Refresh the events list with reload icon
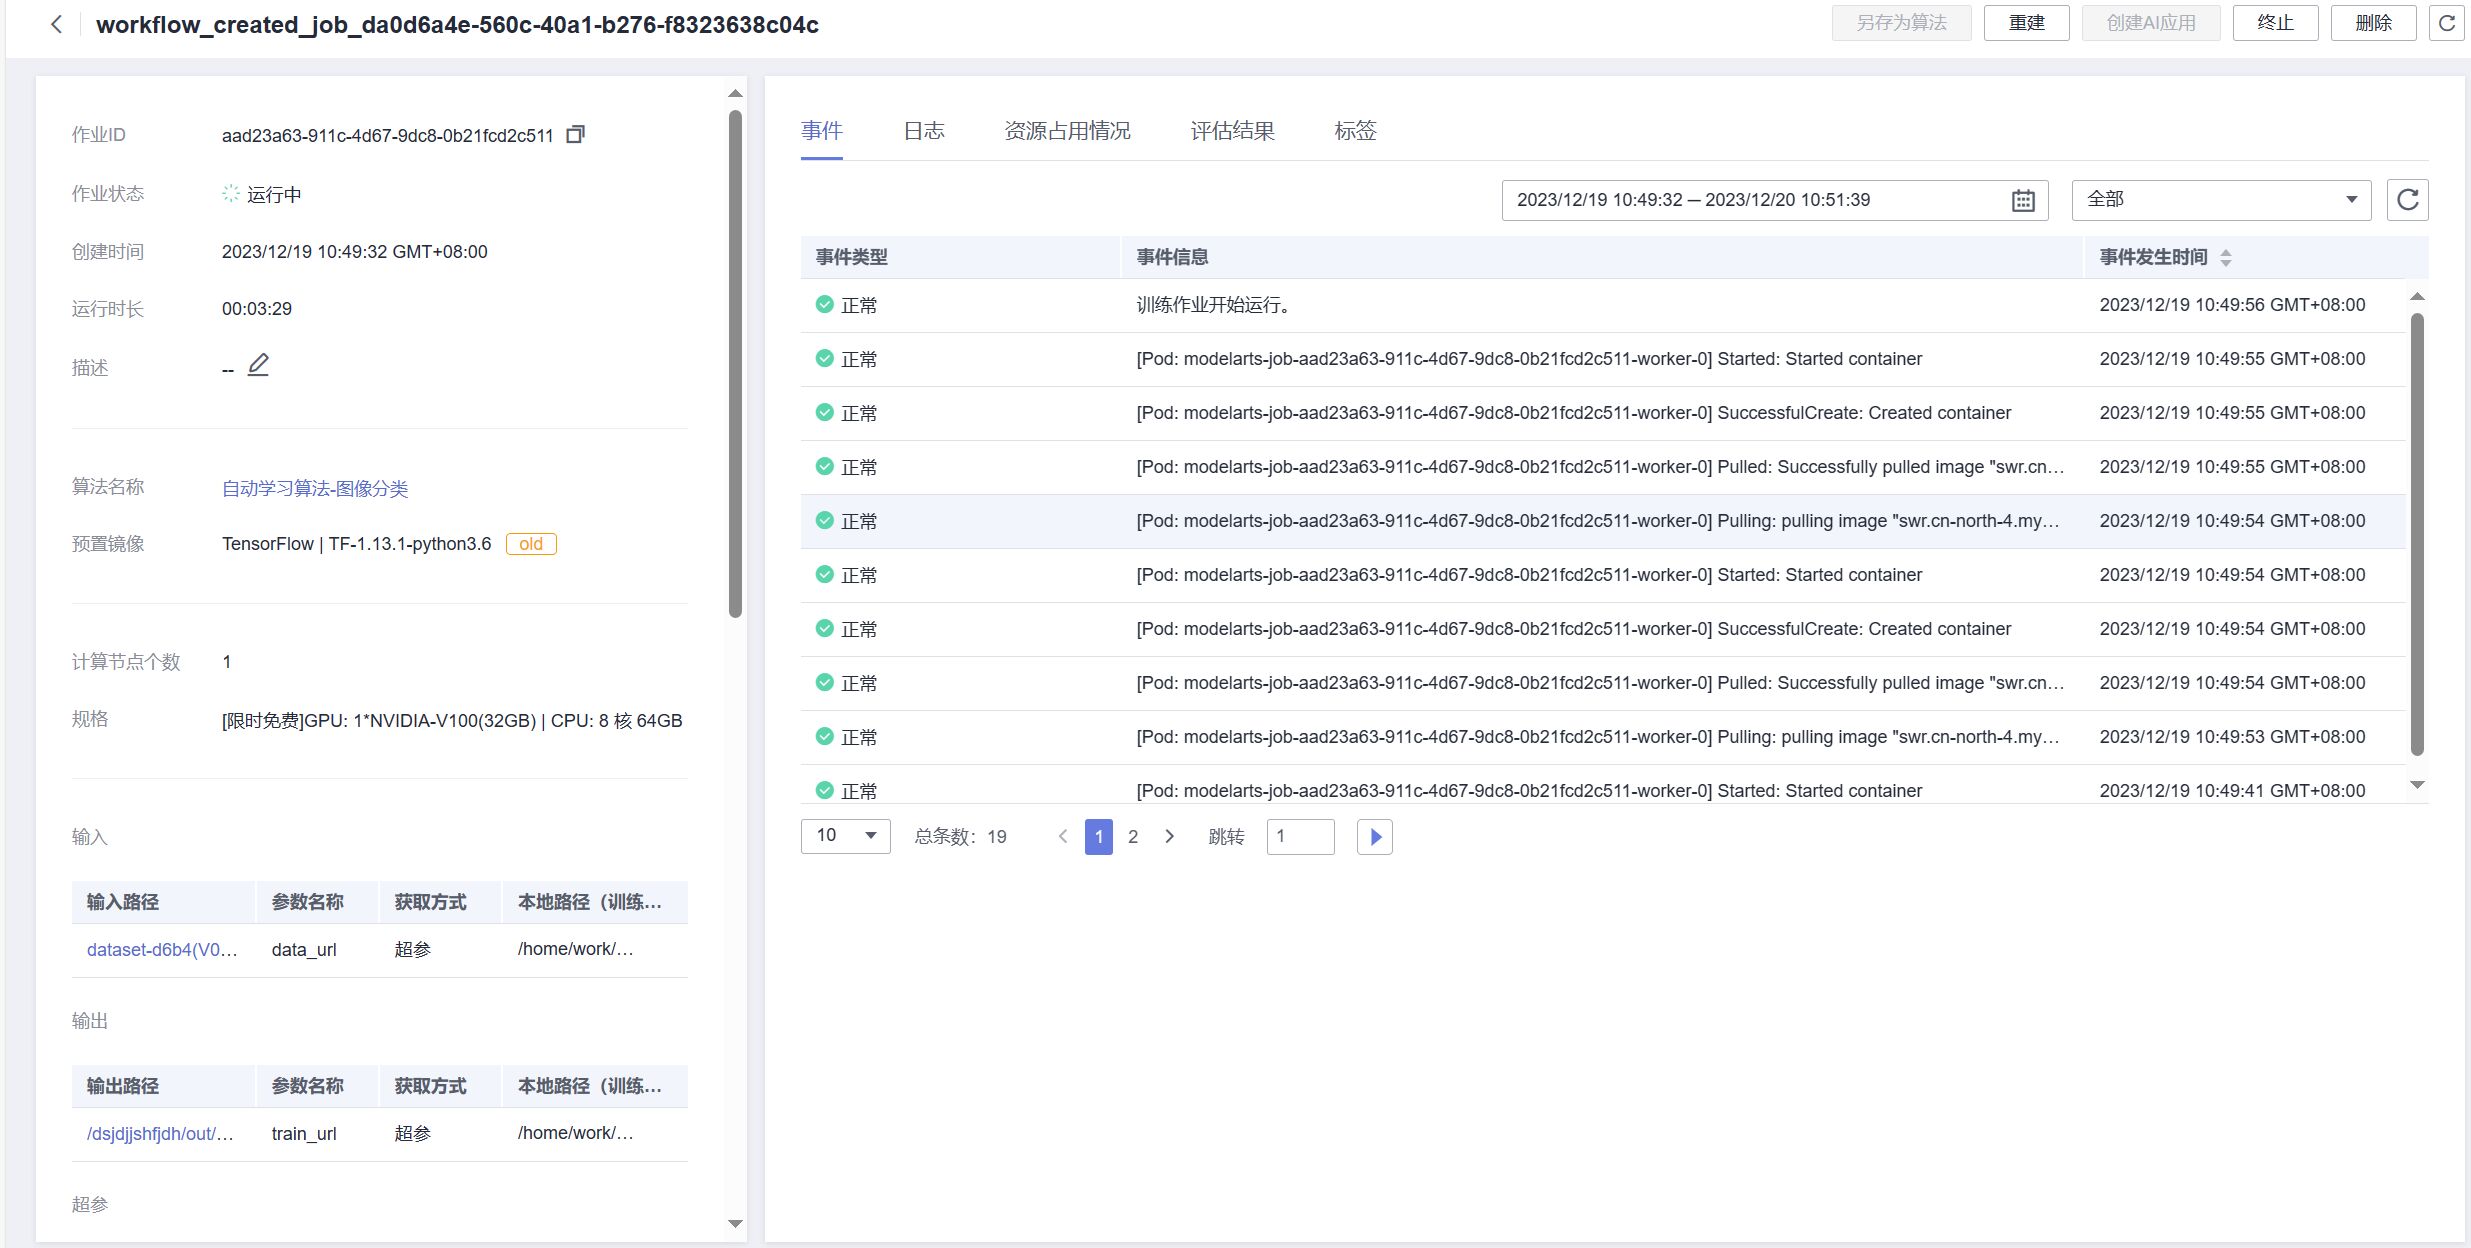The width and height of the screenshot is (2471, 1248). click(2407, 199)
